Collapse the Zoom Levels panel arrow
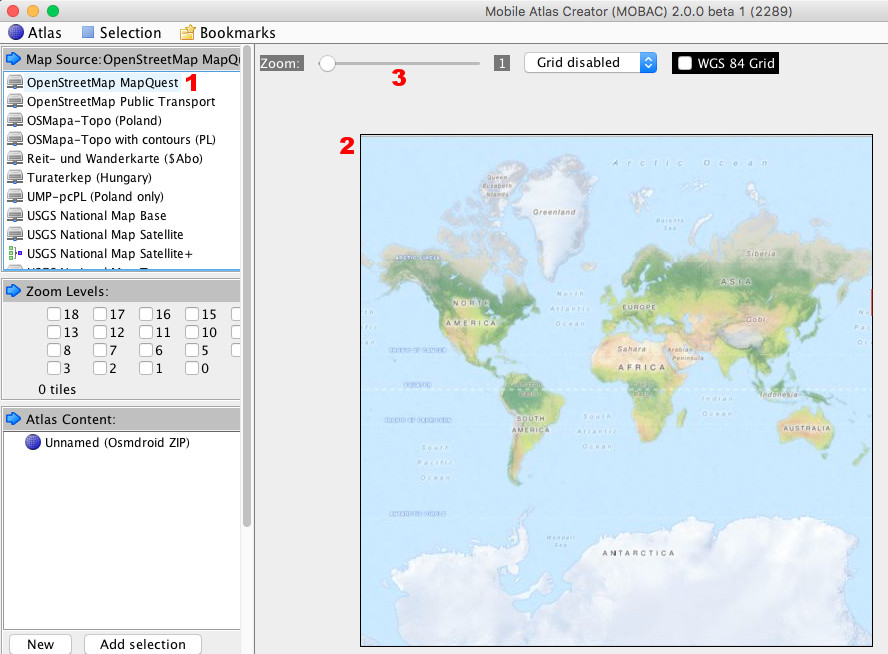 tap(14, 291)
